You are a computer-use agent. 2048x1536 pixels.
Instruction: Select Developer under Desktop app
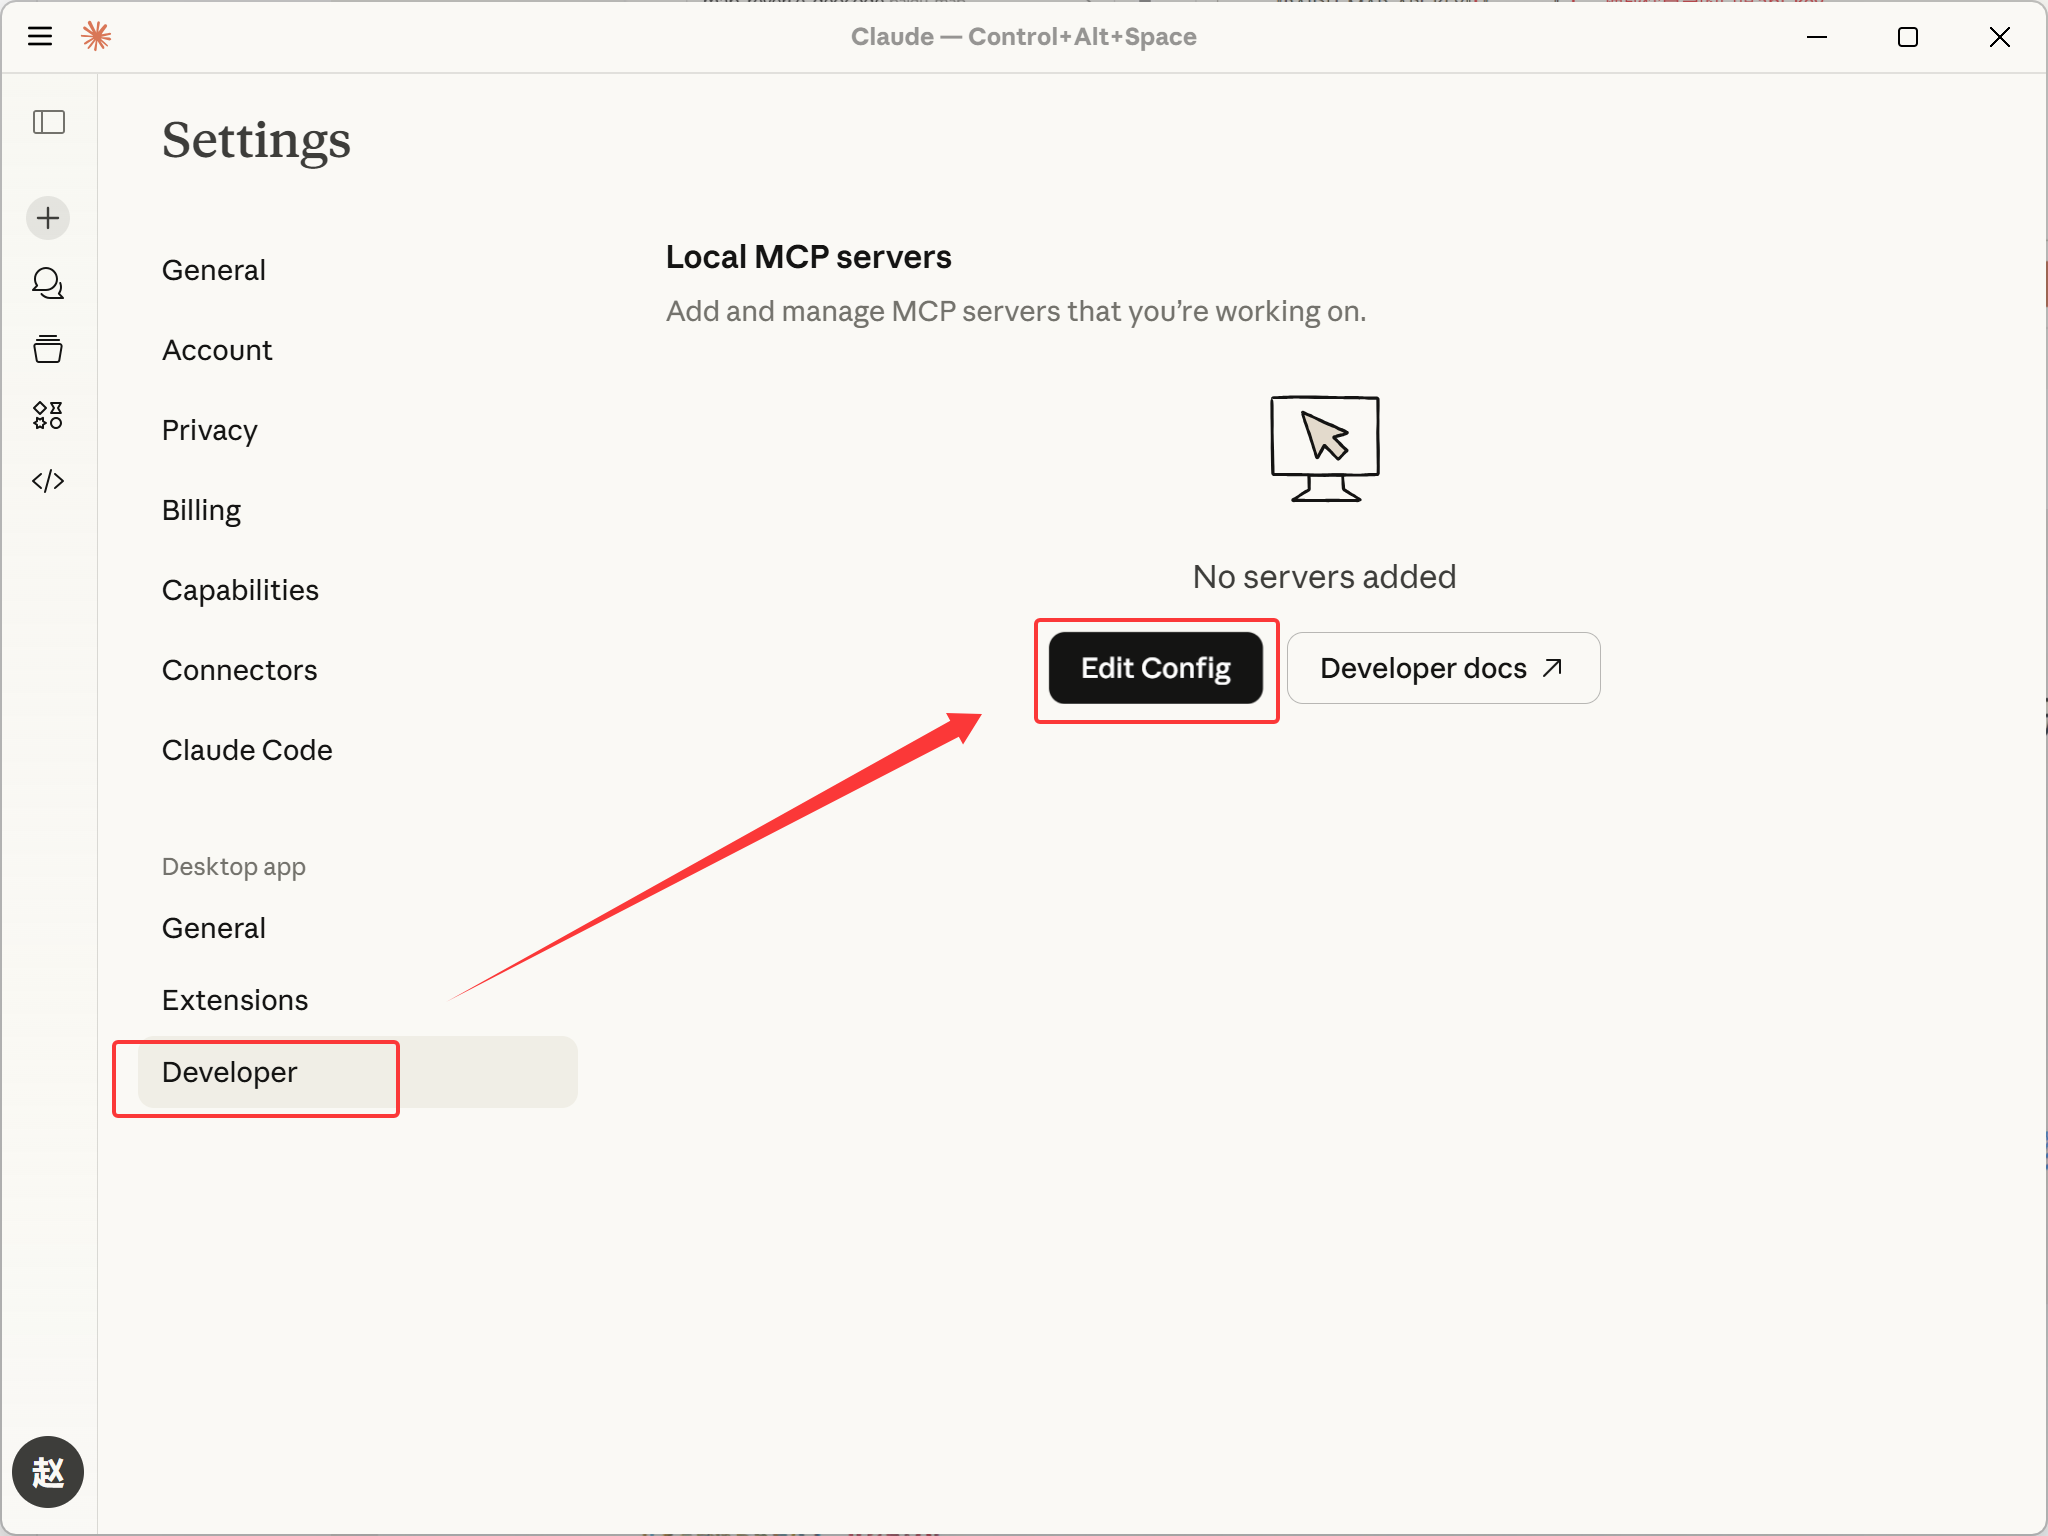click(x=230, y=1072)
